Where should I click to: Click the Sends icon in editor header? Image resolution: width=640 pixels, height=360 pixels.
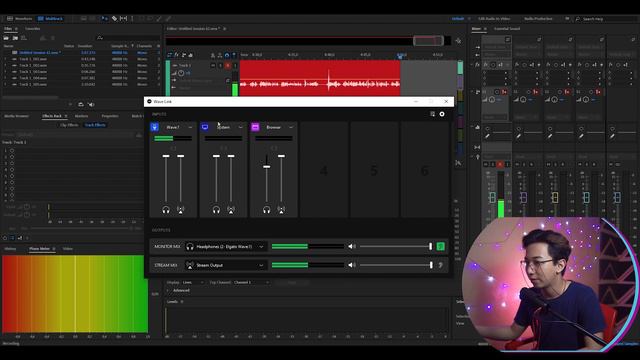tap(184, 55)
